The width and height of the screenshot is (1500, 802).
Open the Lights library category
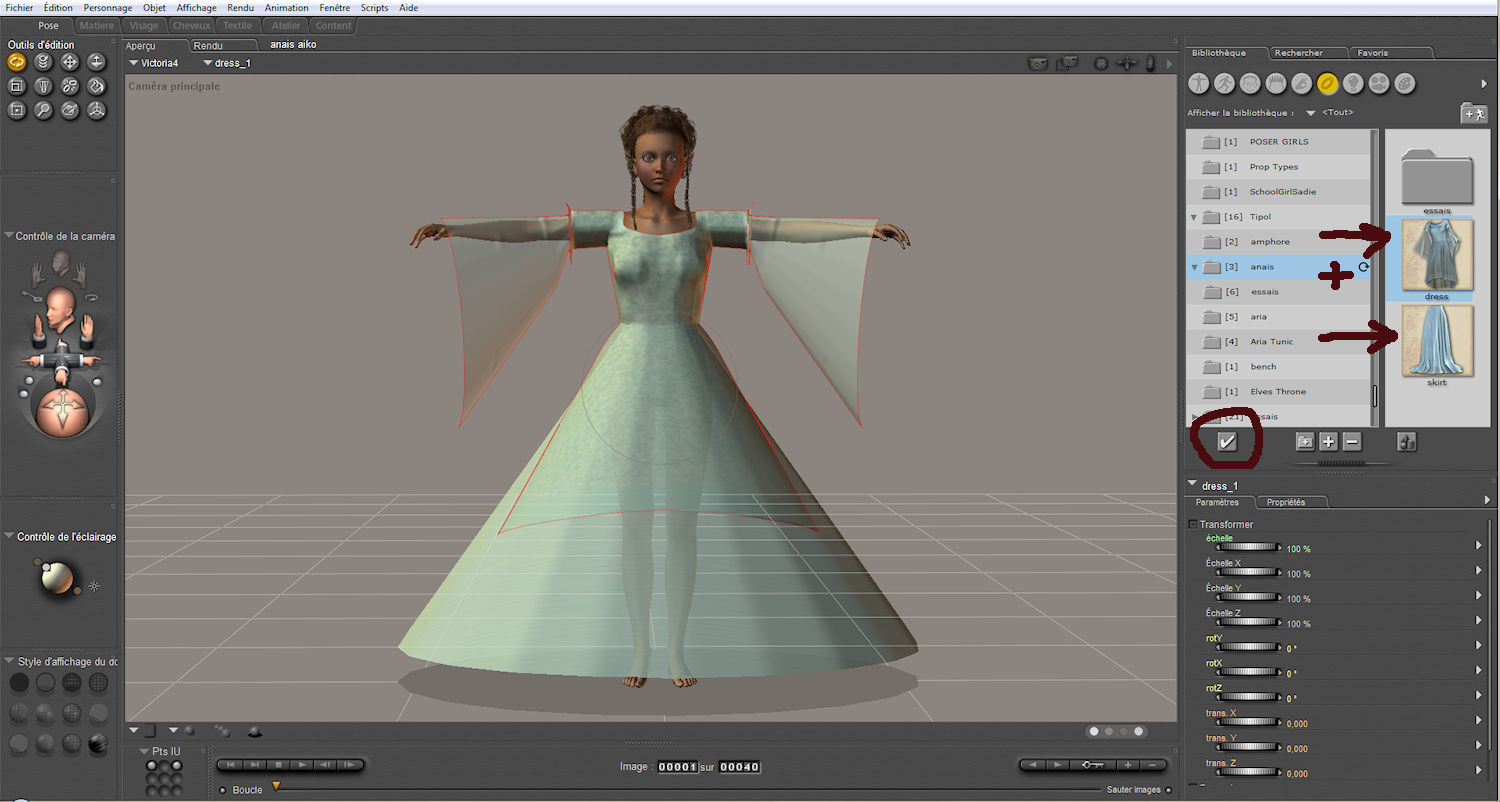click(x=1353, y=83)
